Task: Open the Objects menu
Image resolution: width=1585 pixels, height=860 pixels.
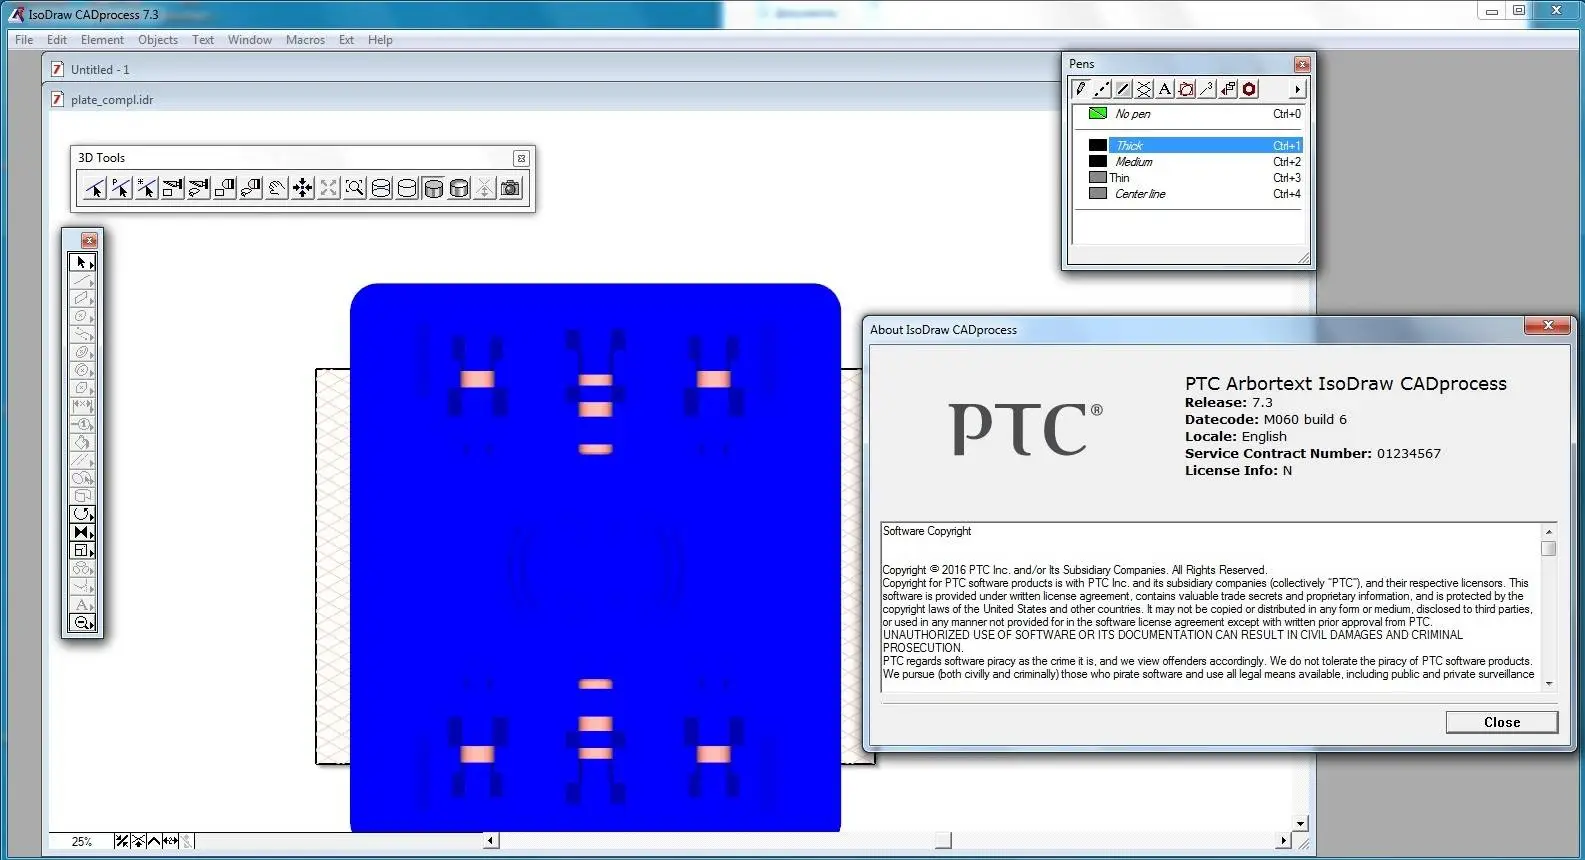Action: [158, 40]
